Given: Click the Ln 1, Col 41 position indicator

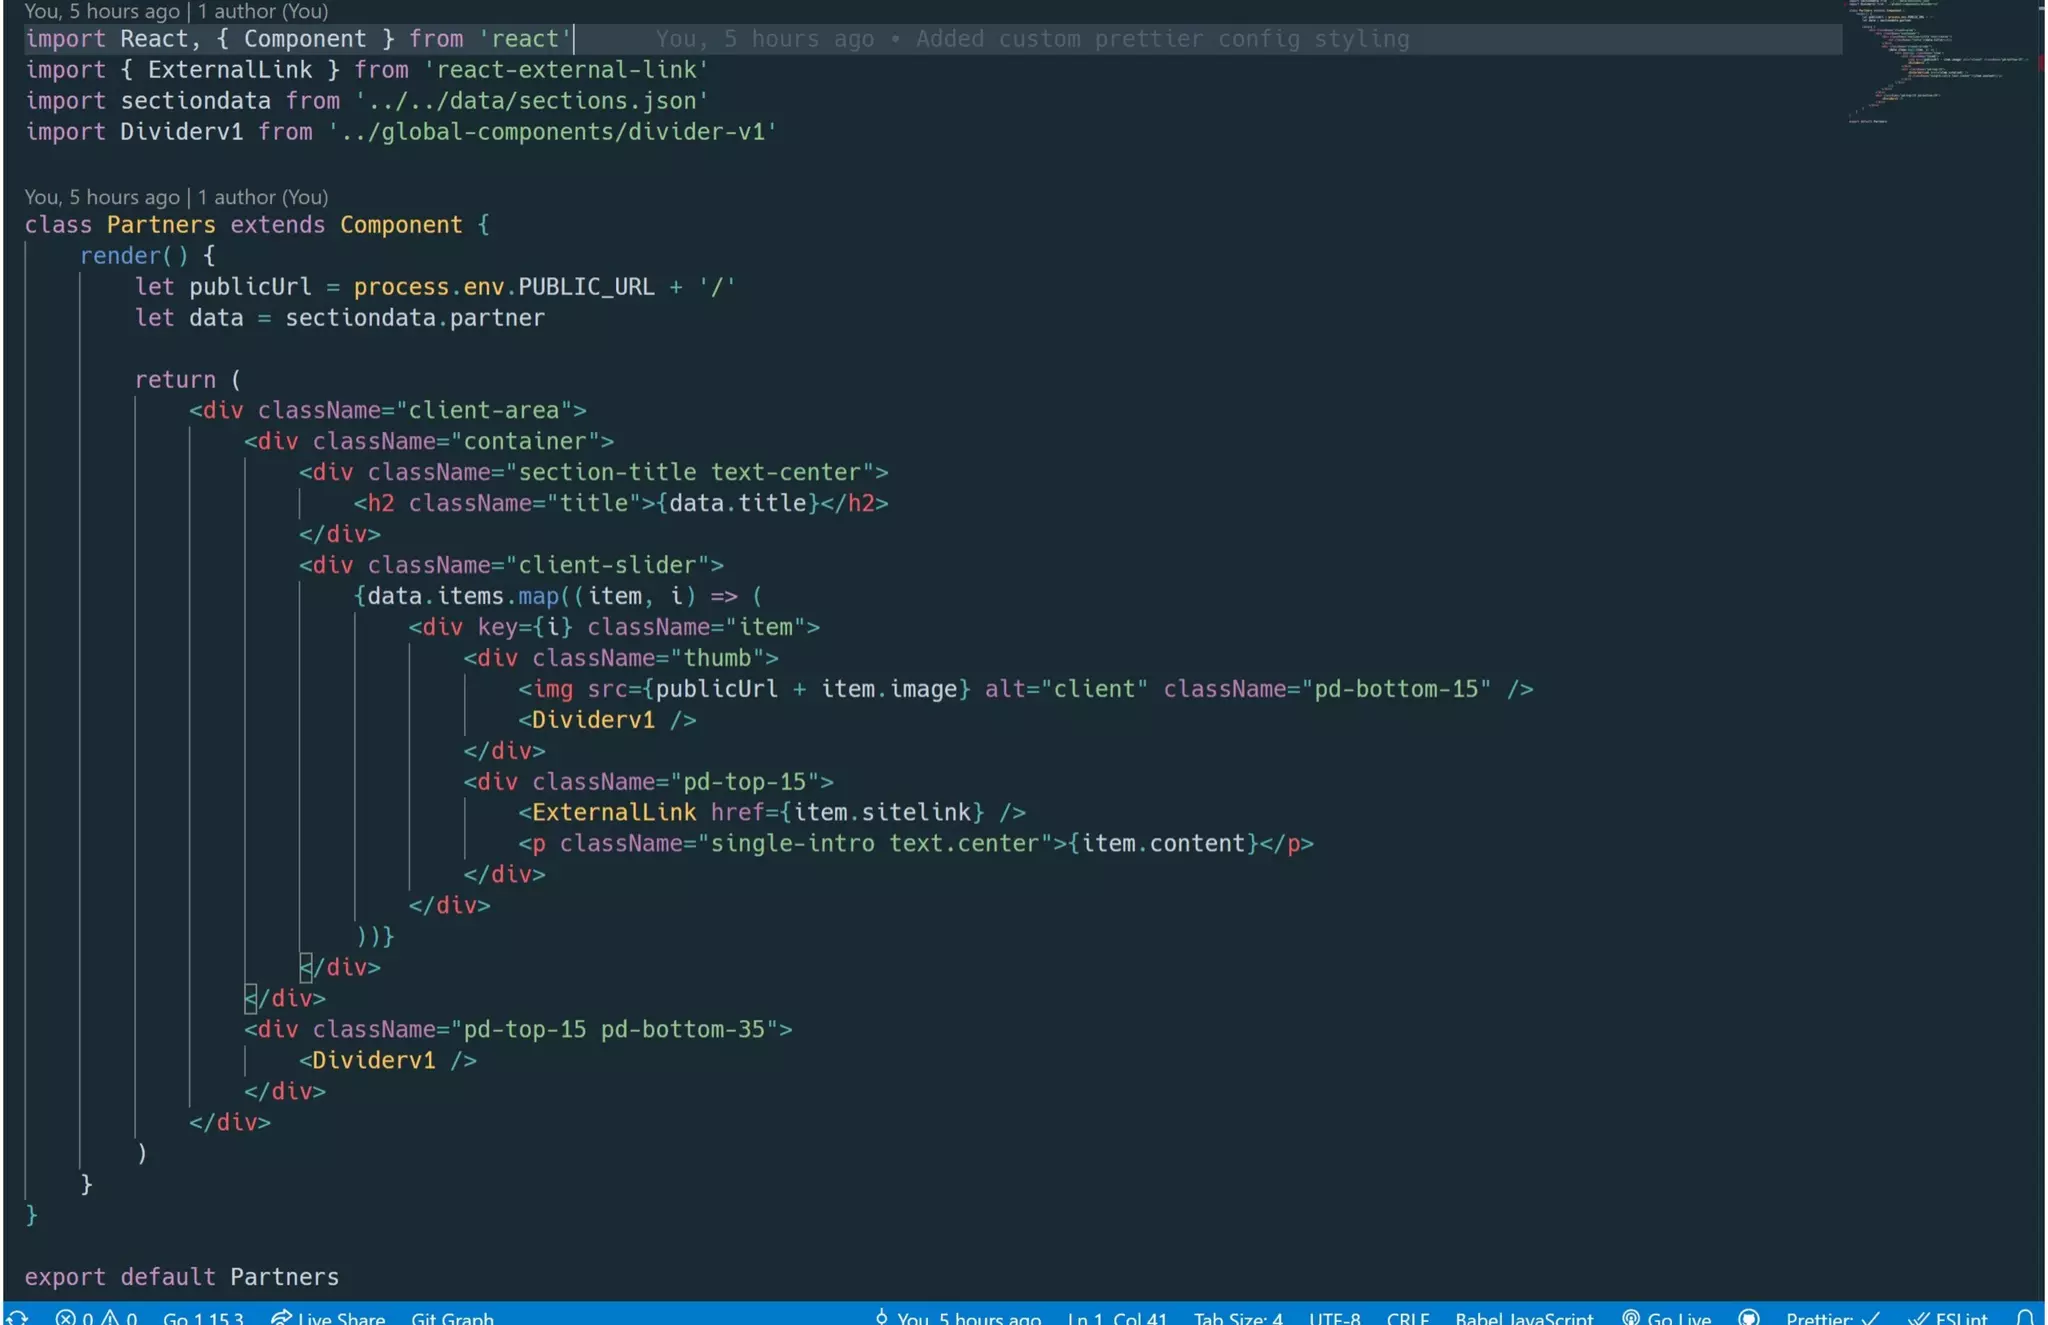Looking at the screenshot, I should 1117,1317.
